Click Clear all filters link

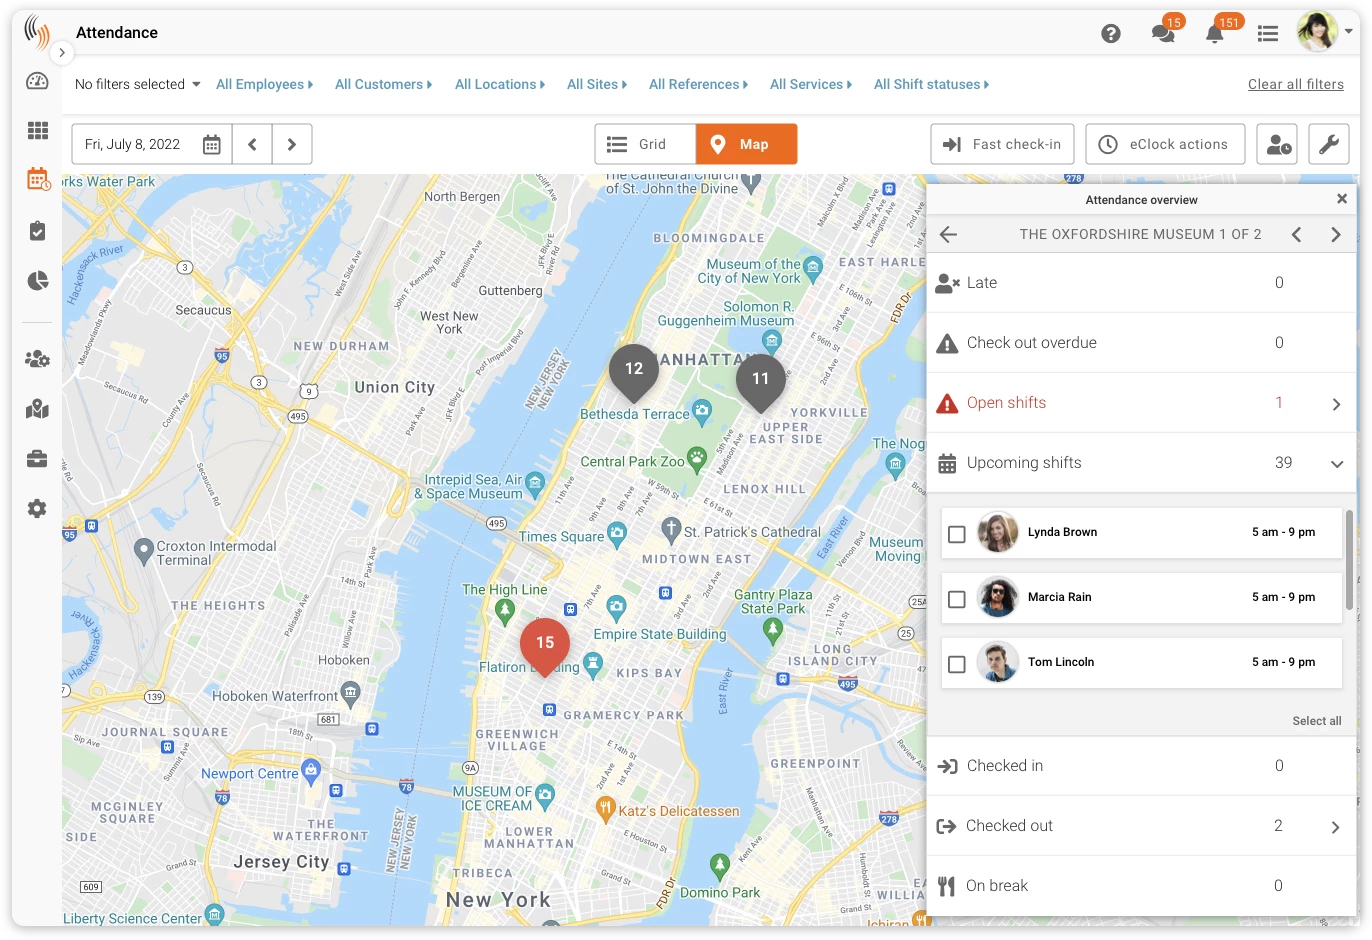coord(1296,84)
